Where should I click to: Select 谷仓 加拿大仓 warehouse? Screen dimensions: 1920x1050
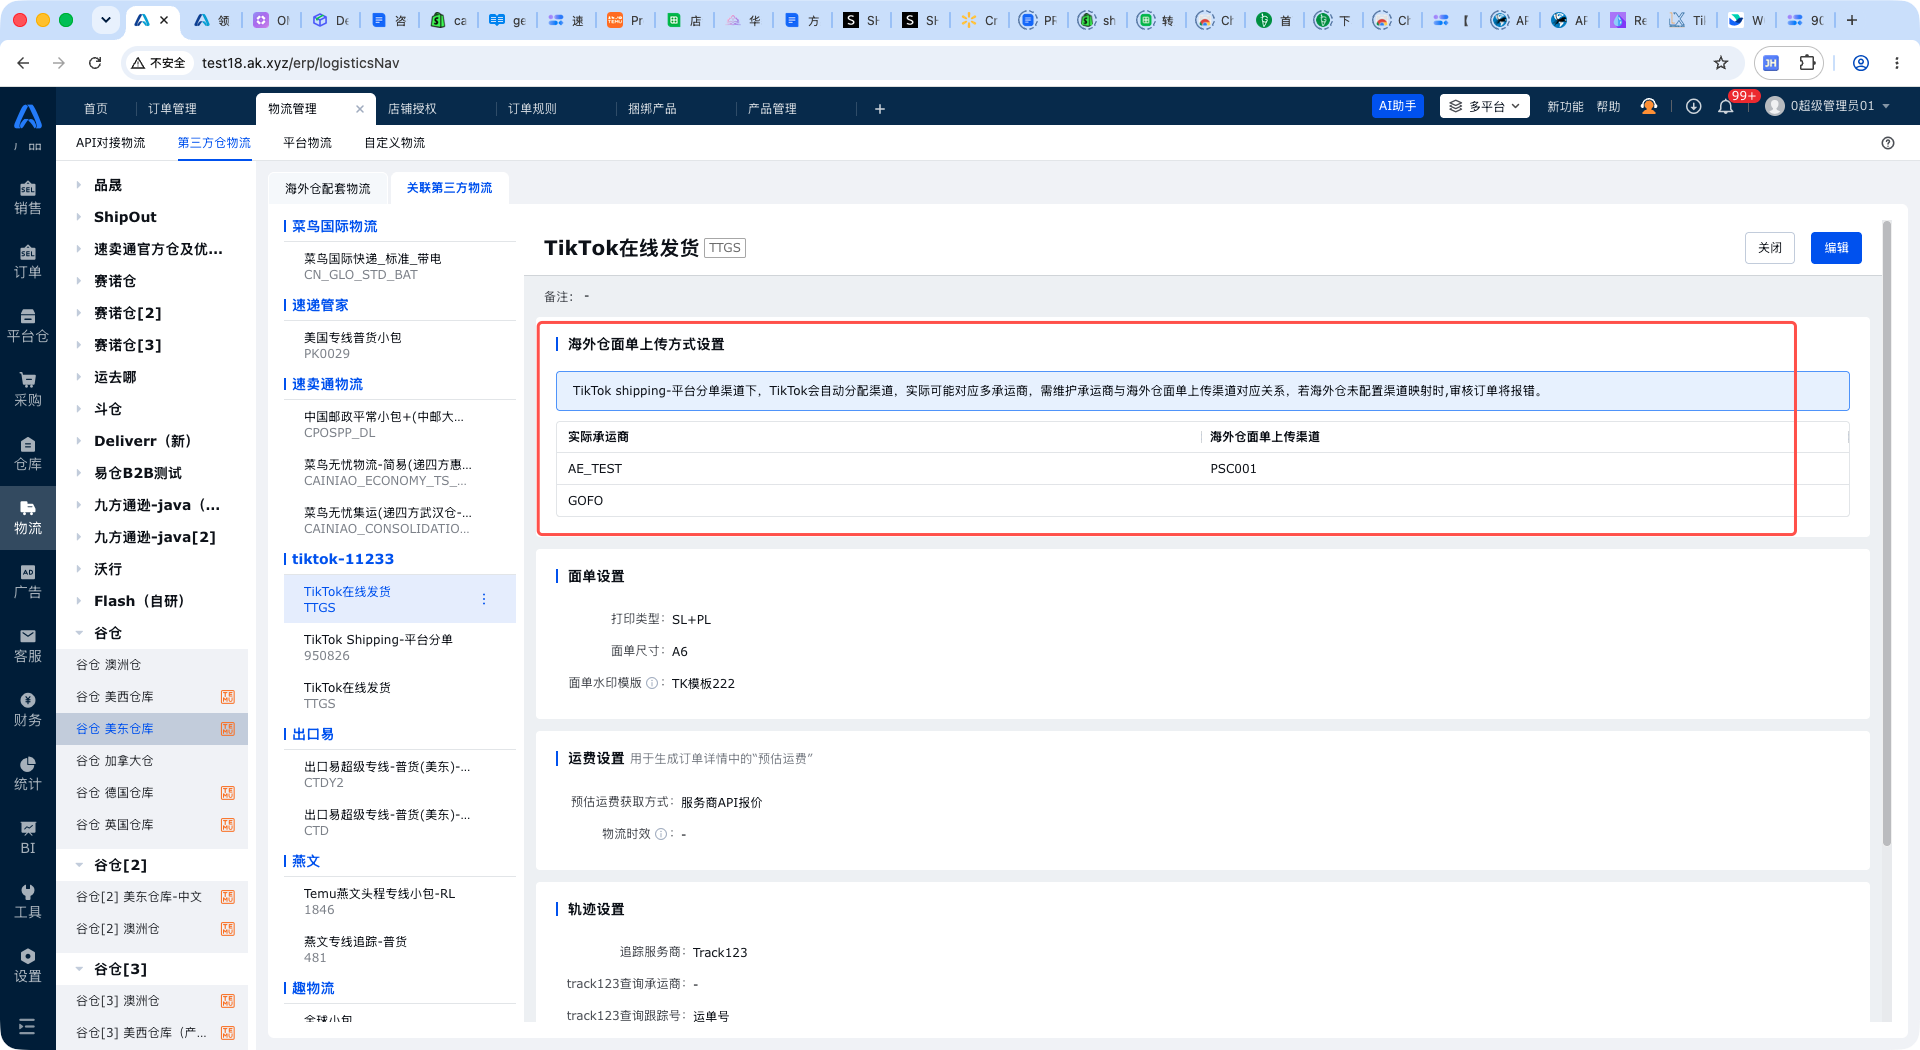point(152,761)
